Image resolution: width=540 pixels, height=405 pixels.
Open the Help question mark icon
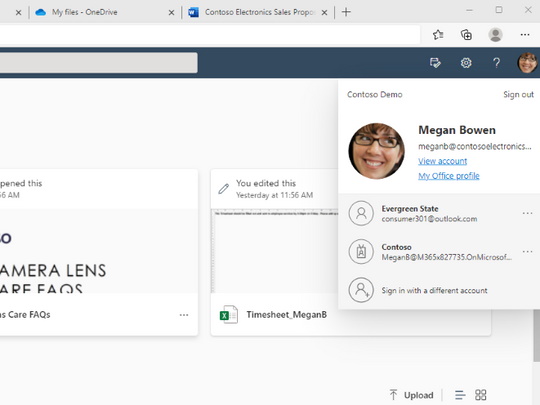pos(496,63)
